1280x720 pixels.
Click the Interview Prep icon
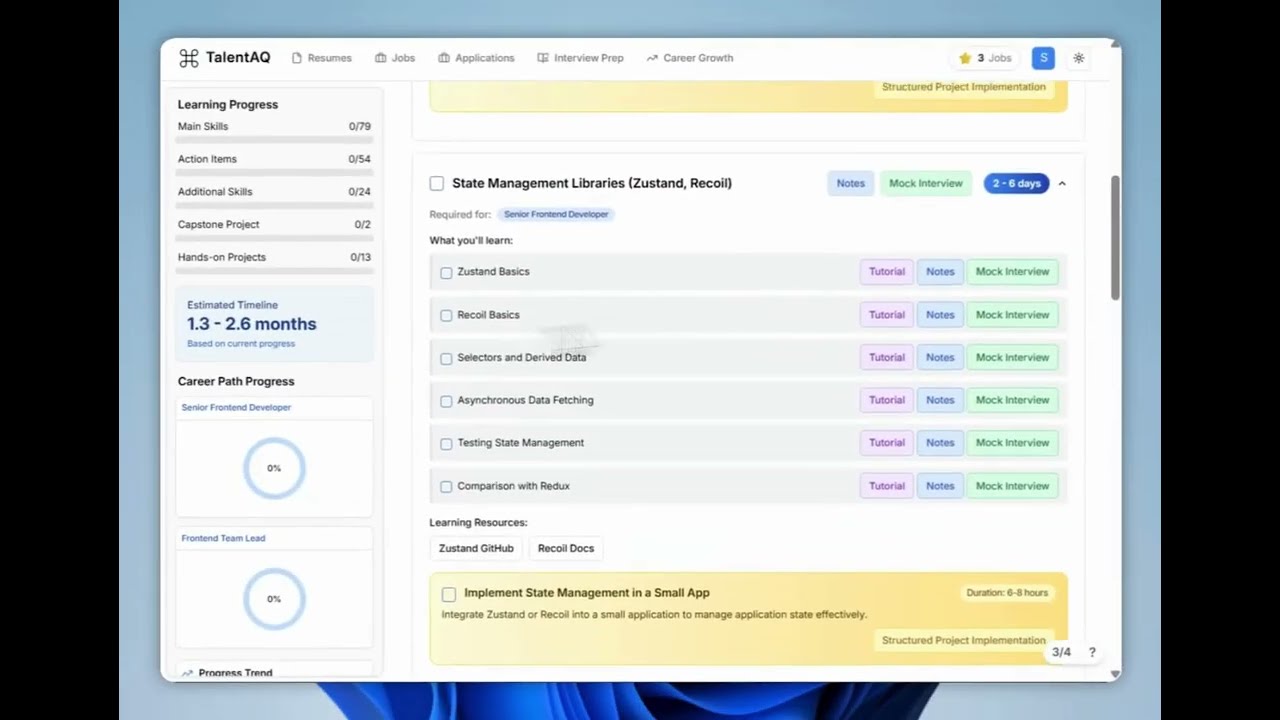coord(543,58)
